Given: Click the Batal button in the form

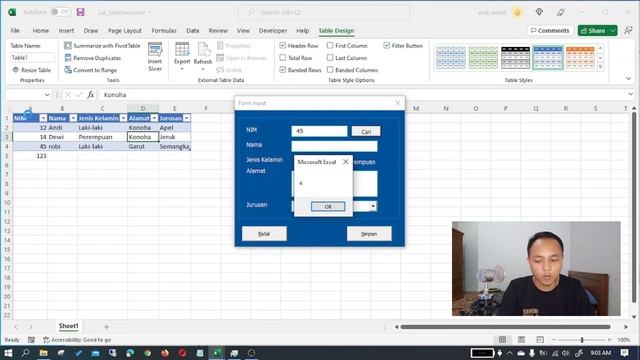Looking at the screenshot, I should [x=264, y=234].
